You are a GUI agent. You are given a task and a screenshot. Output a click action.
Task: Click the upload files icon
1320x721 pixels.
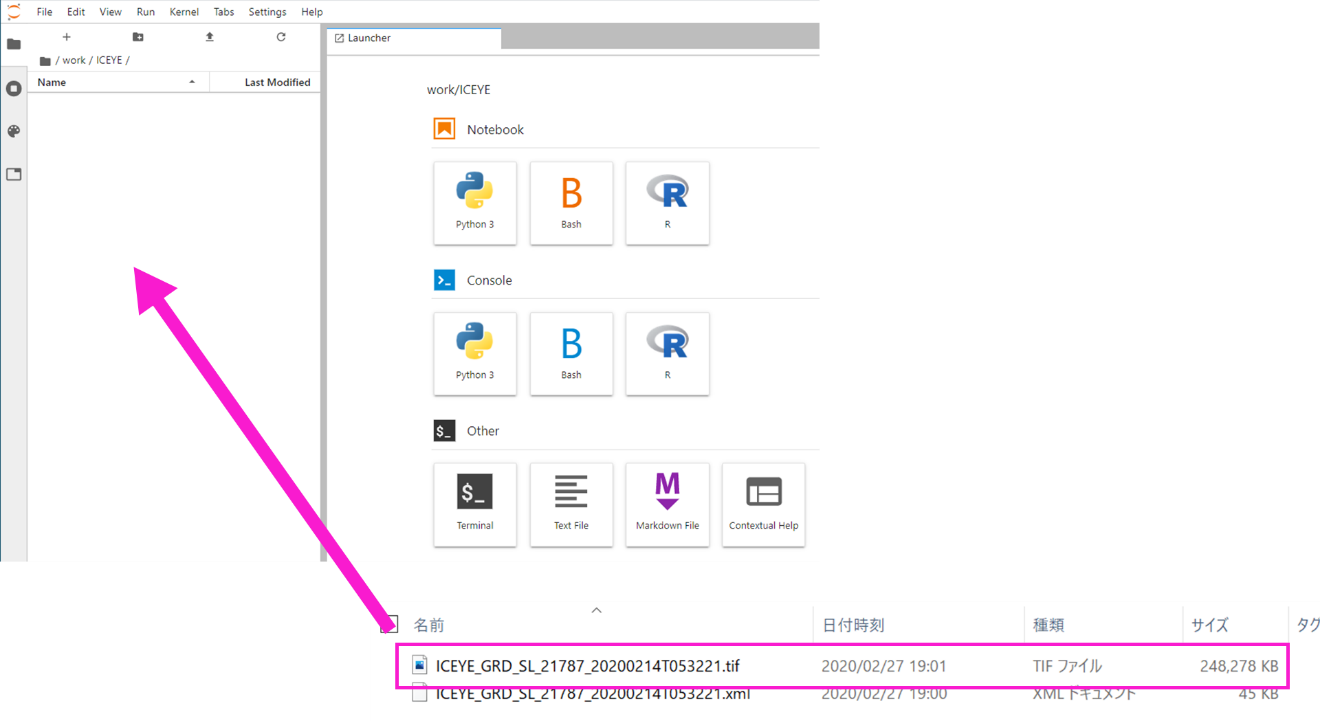tap(209, 37)
